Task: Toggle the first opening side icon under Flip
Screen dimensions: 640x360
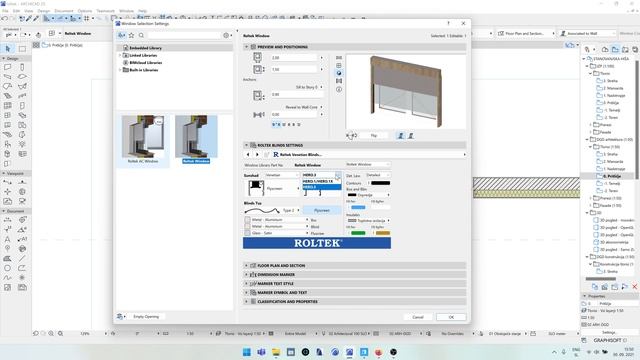Action: coord(401,136)
